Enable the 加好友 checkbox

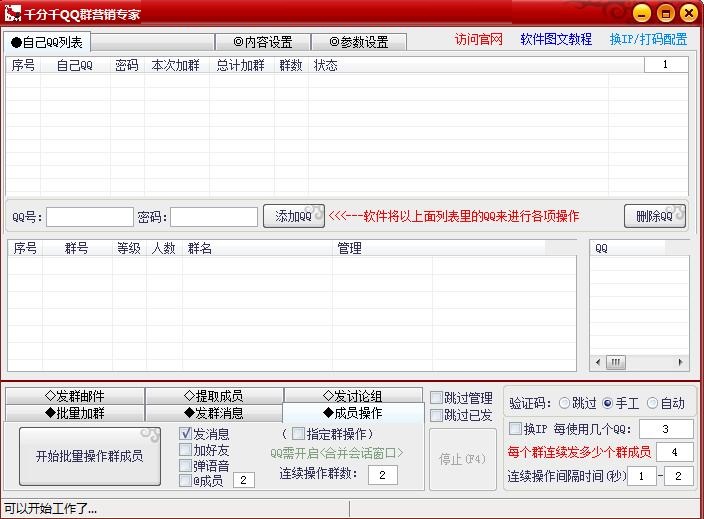[x=185, y=450]
